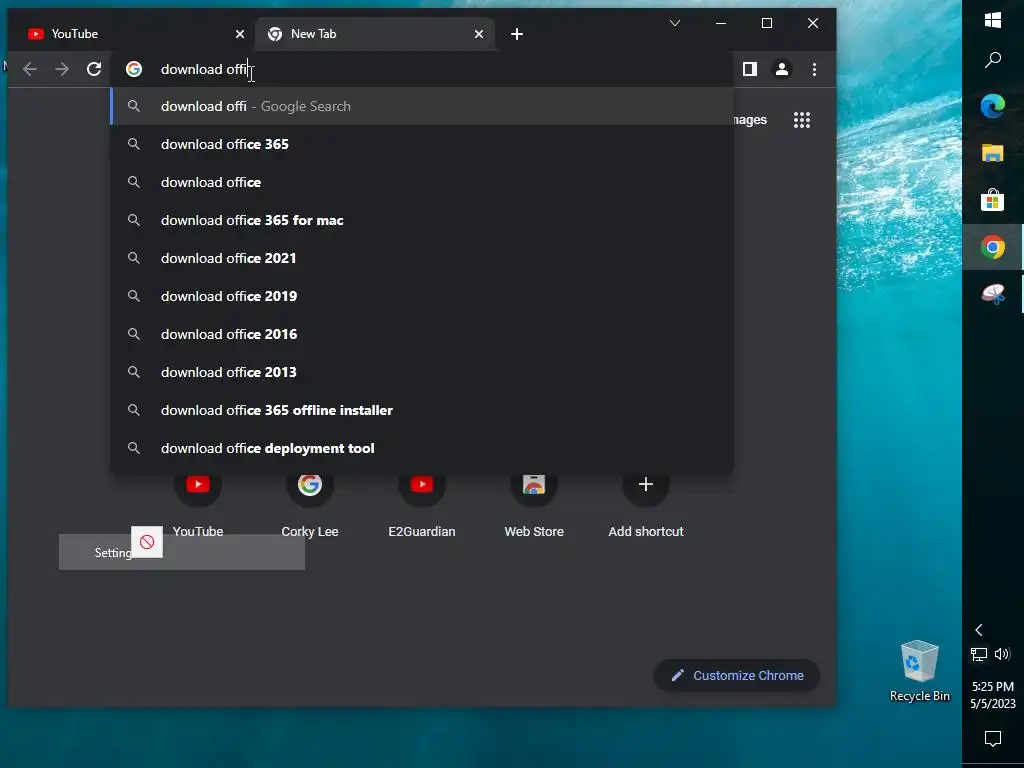Image resolution: width=1024 pixels, height=768 pixels.
Task: Select the Recycle Bin desktop icon
Action: 920,671
